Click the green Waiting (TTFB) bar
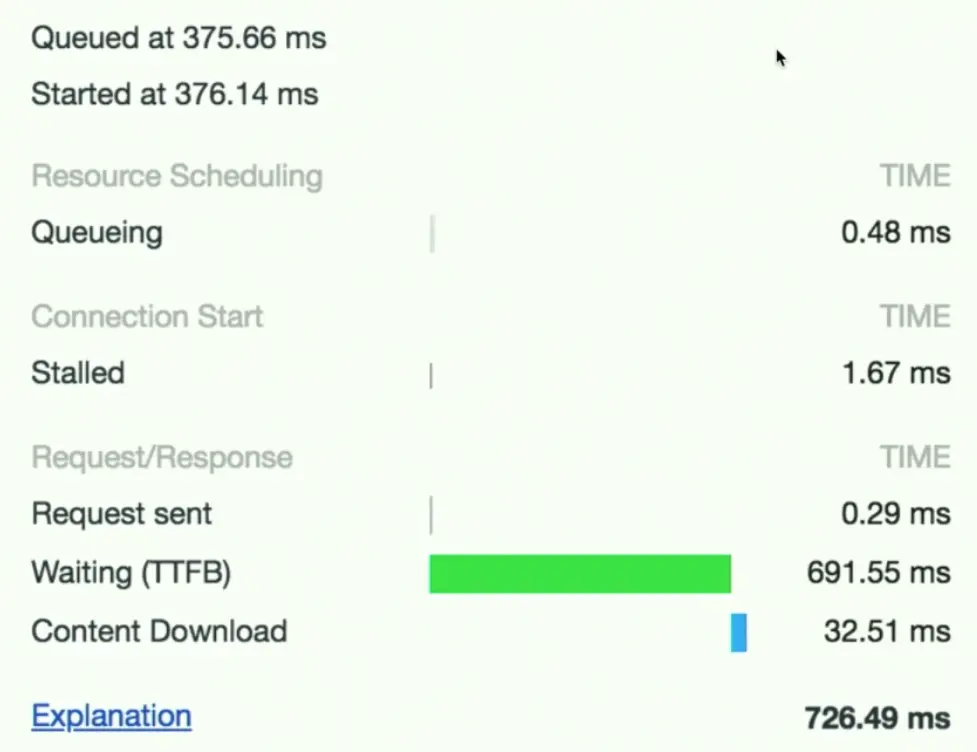This screenshot has width=977, height=752. pyautogui.click(x=580, y=573)
